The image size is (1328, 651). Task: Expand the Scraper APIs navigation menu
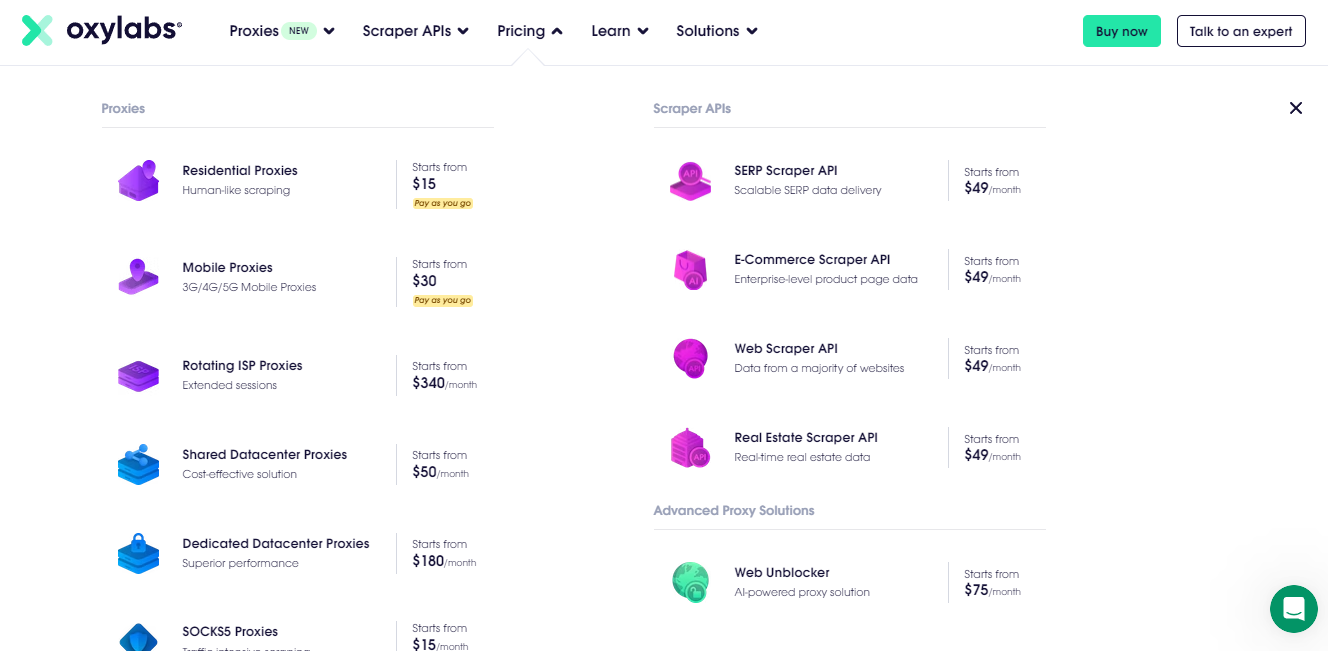pos(416,31)
